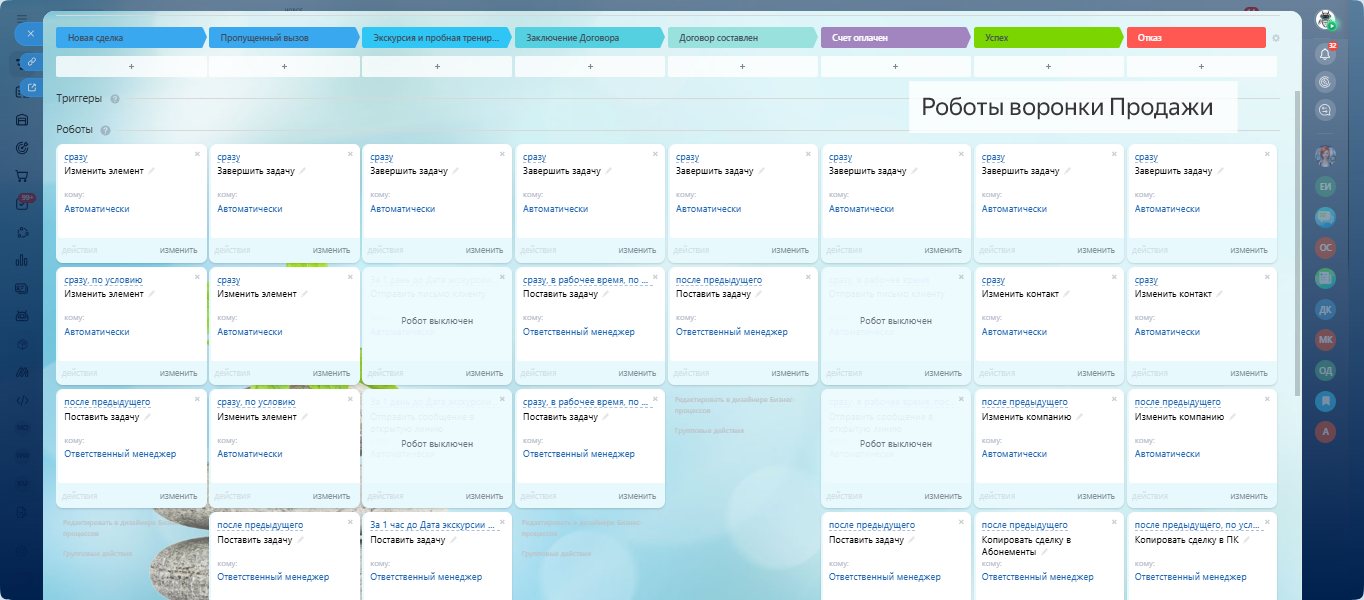1364x600 pixels.
Task: Open page in new window icon
Action: pyautogui.click(x=32, y=87)
